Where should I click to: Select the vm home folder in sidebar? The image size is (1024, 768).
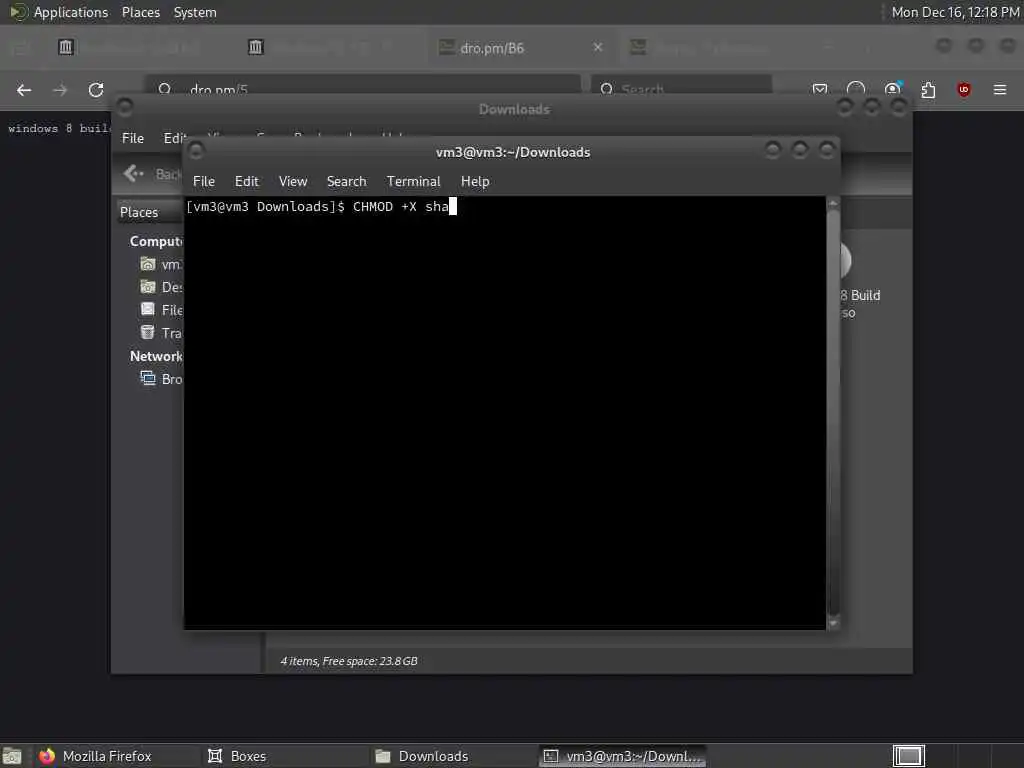[161, 264]
